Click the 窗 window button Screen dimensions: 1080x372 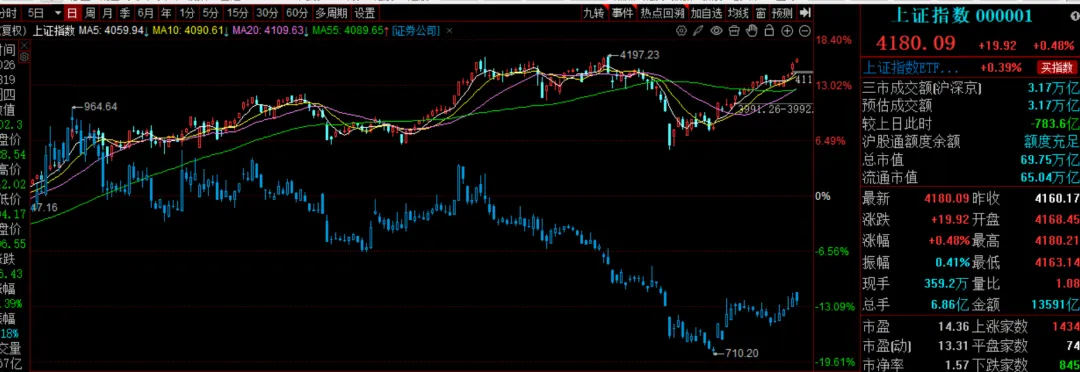coord(760,13)
